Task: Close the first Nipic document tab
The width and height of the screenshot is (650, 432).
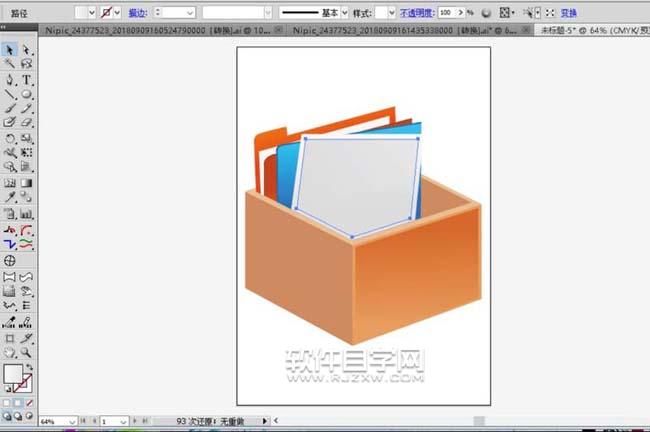Action: point(279,30)
